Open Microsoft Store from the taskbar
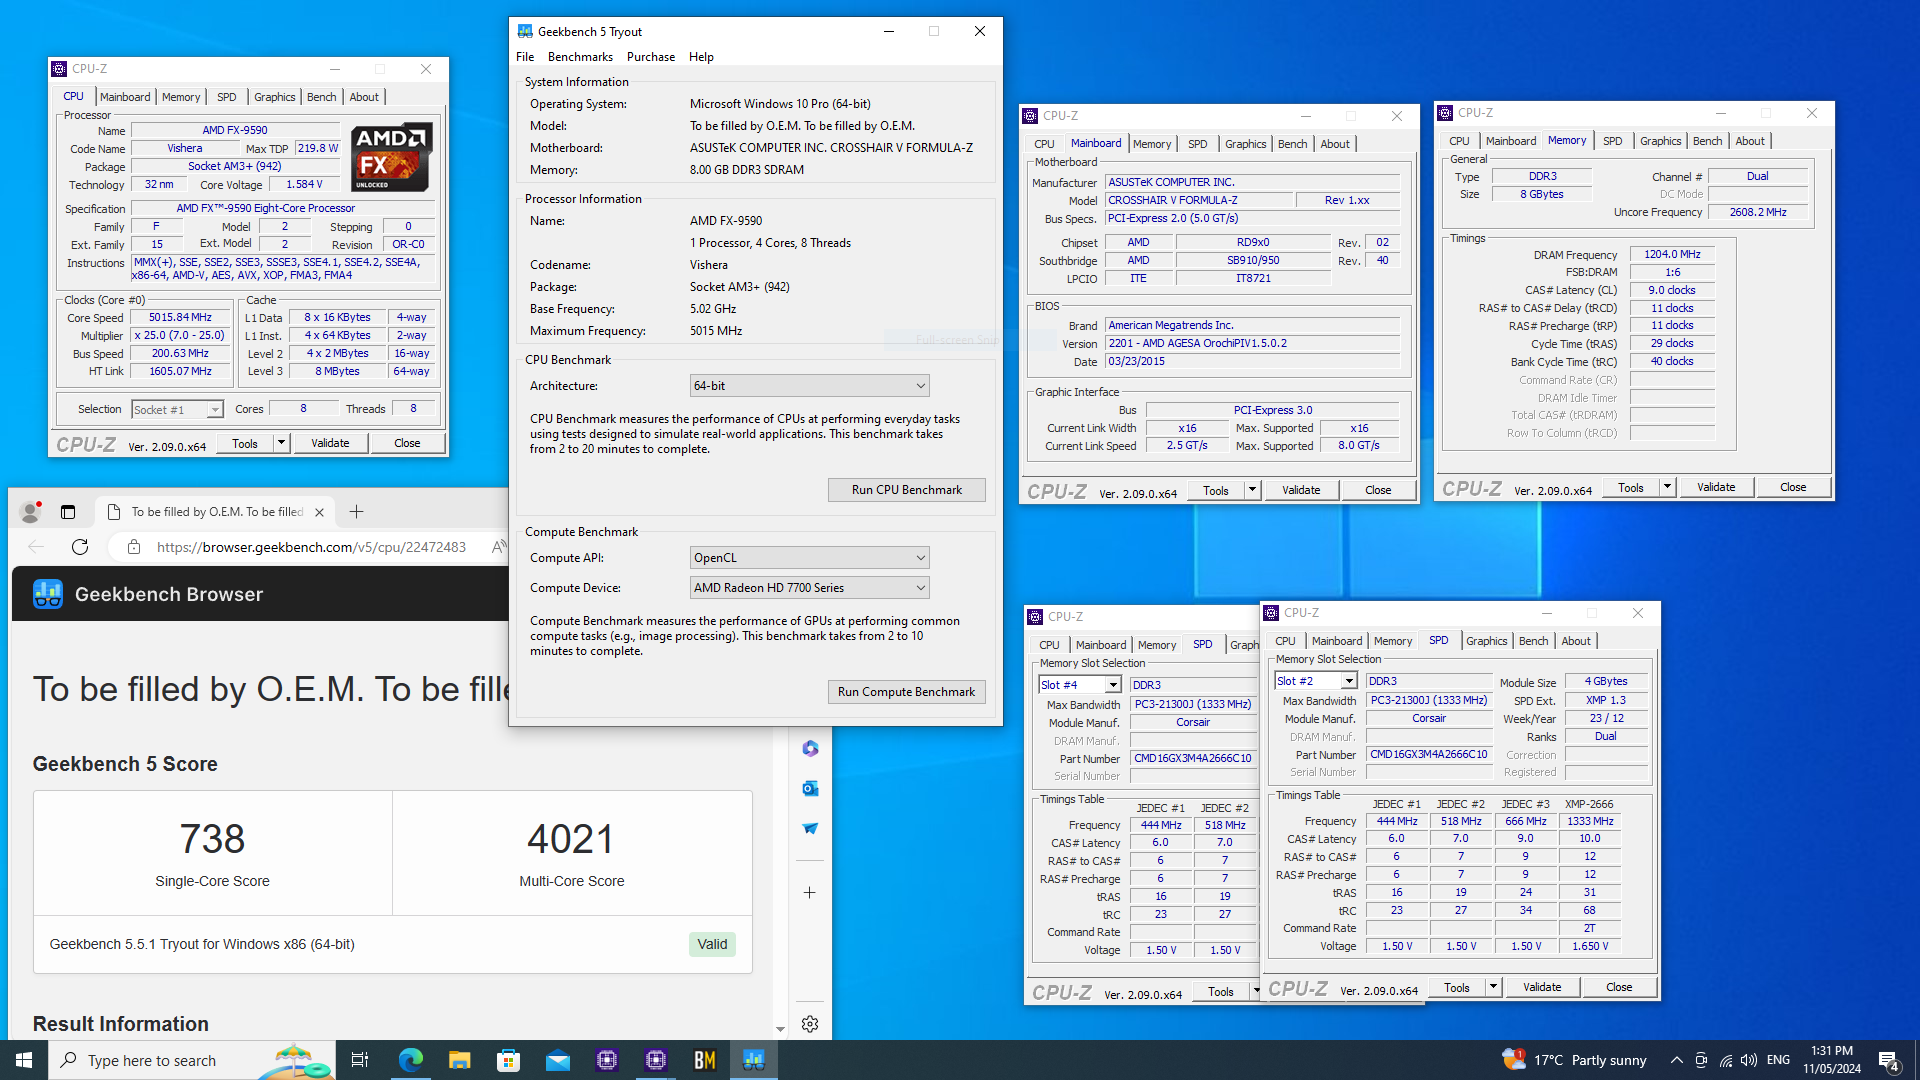 (x=508, y=1060)
